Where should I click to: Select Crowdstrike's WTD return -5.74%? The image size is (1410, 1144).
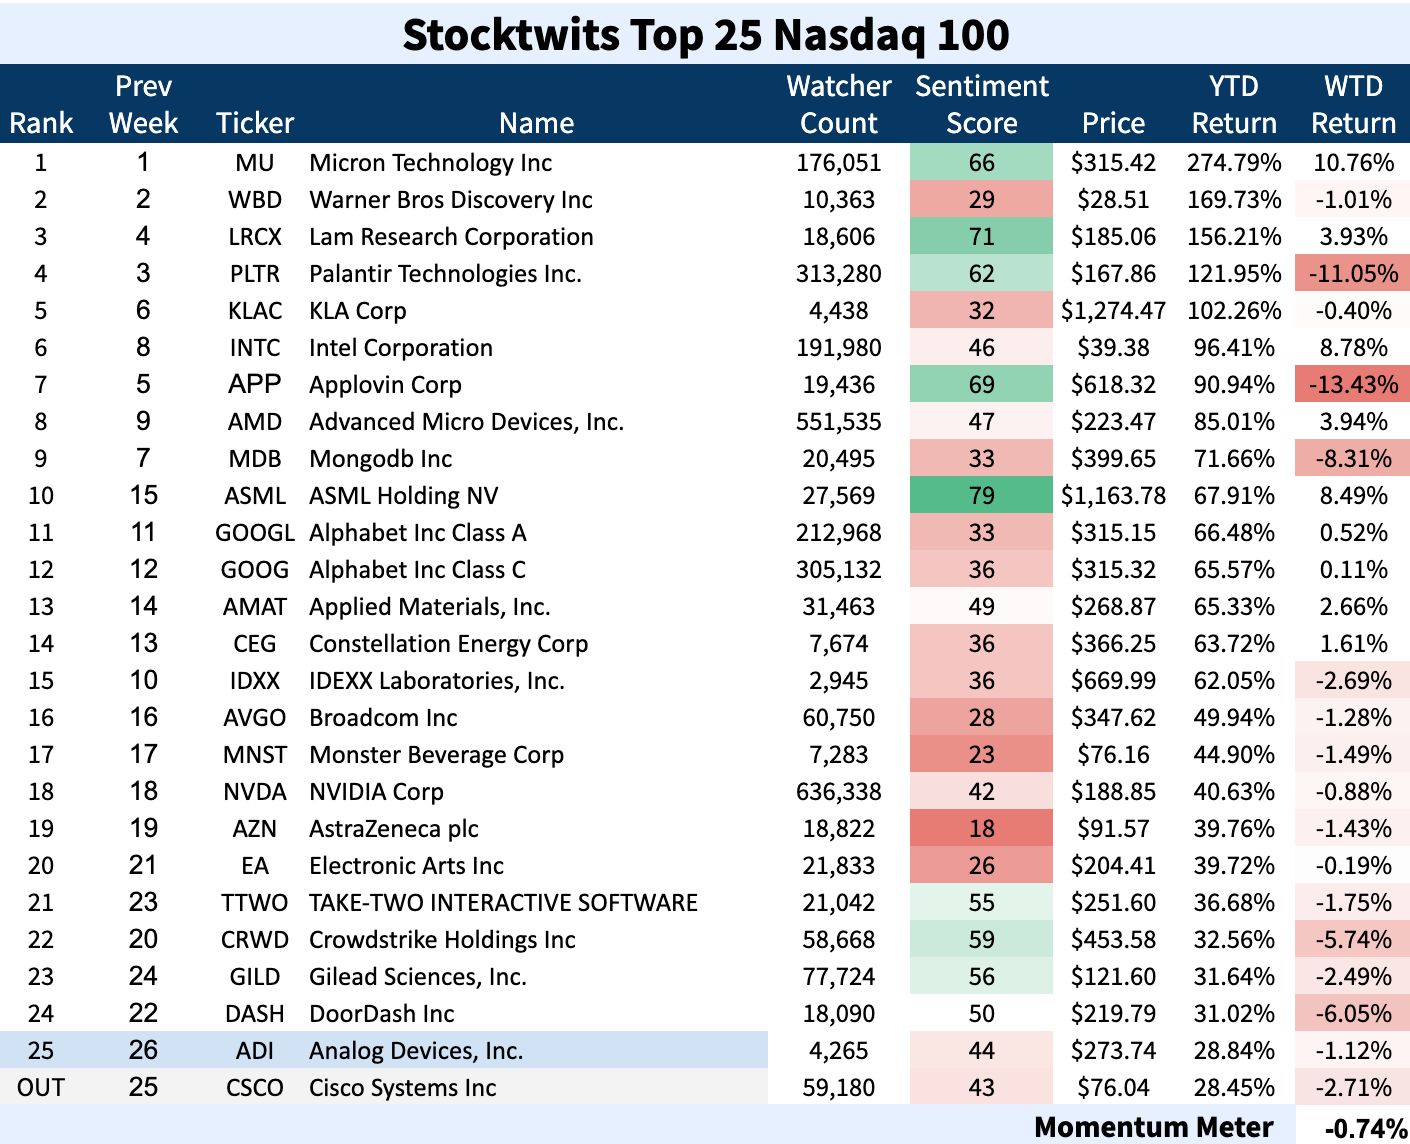(1353, 940)
